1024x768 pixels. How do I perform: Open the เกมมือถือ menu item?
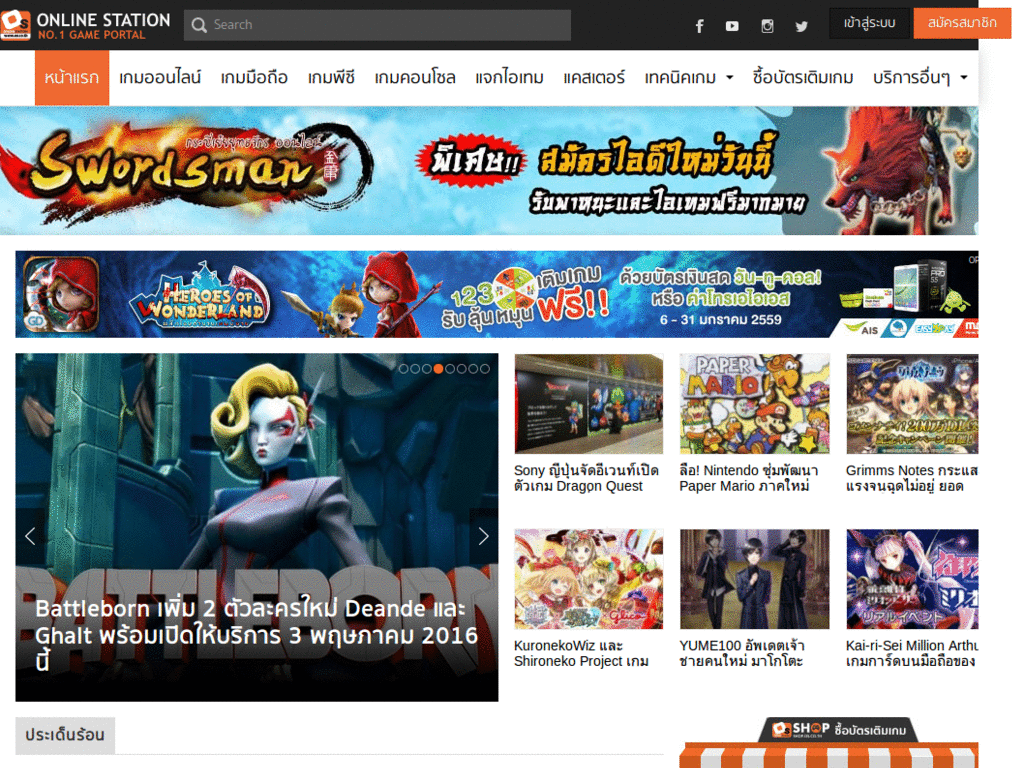tap(254, 78)
